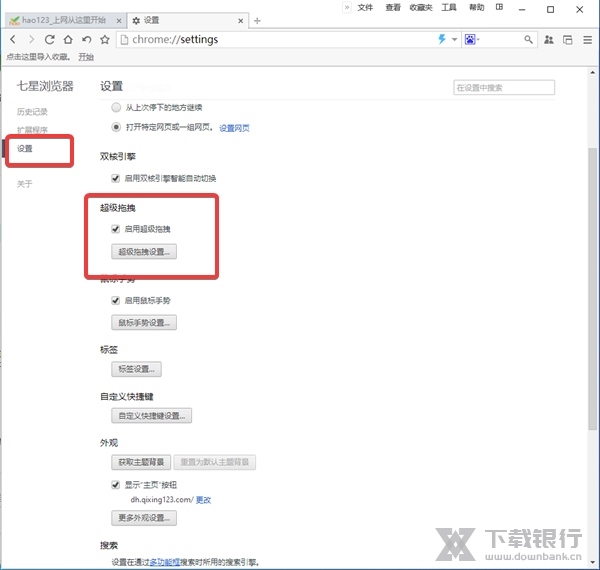Click the address bar page icon

124,39
